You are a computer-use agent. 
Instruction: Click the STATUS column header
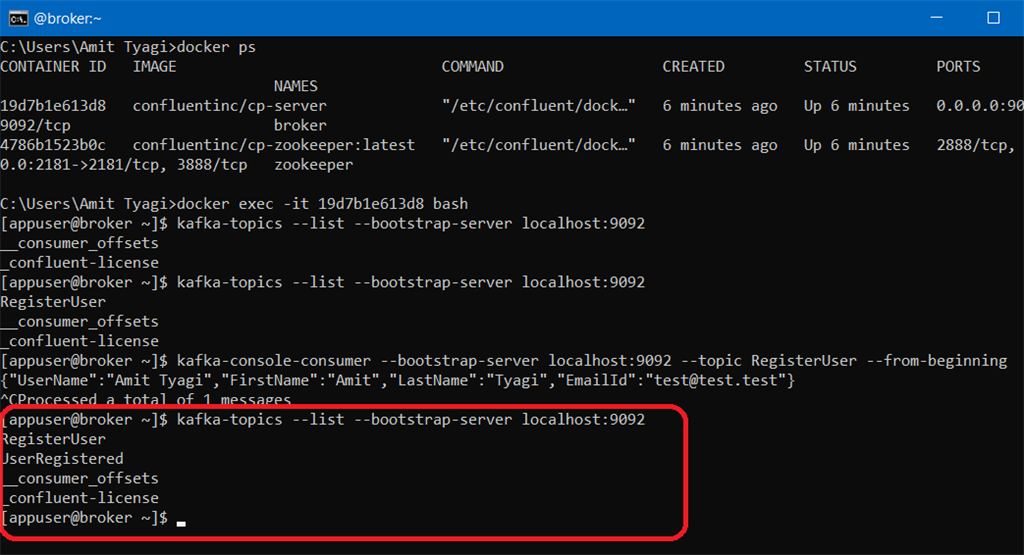(830, 67)
